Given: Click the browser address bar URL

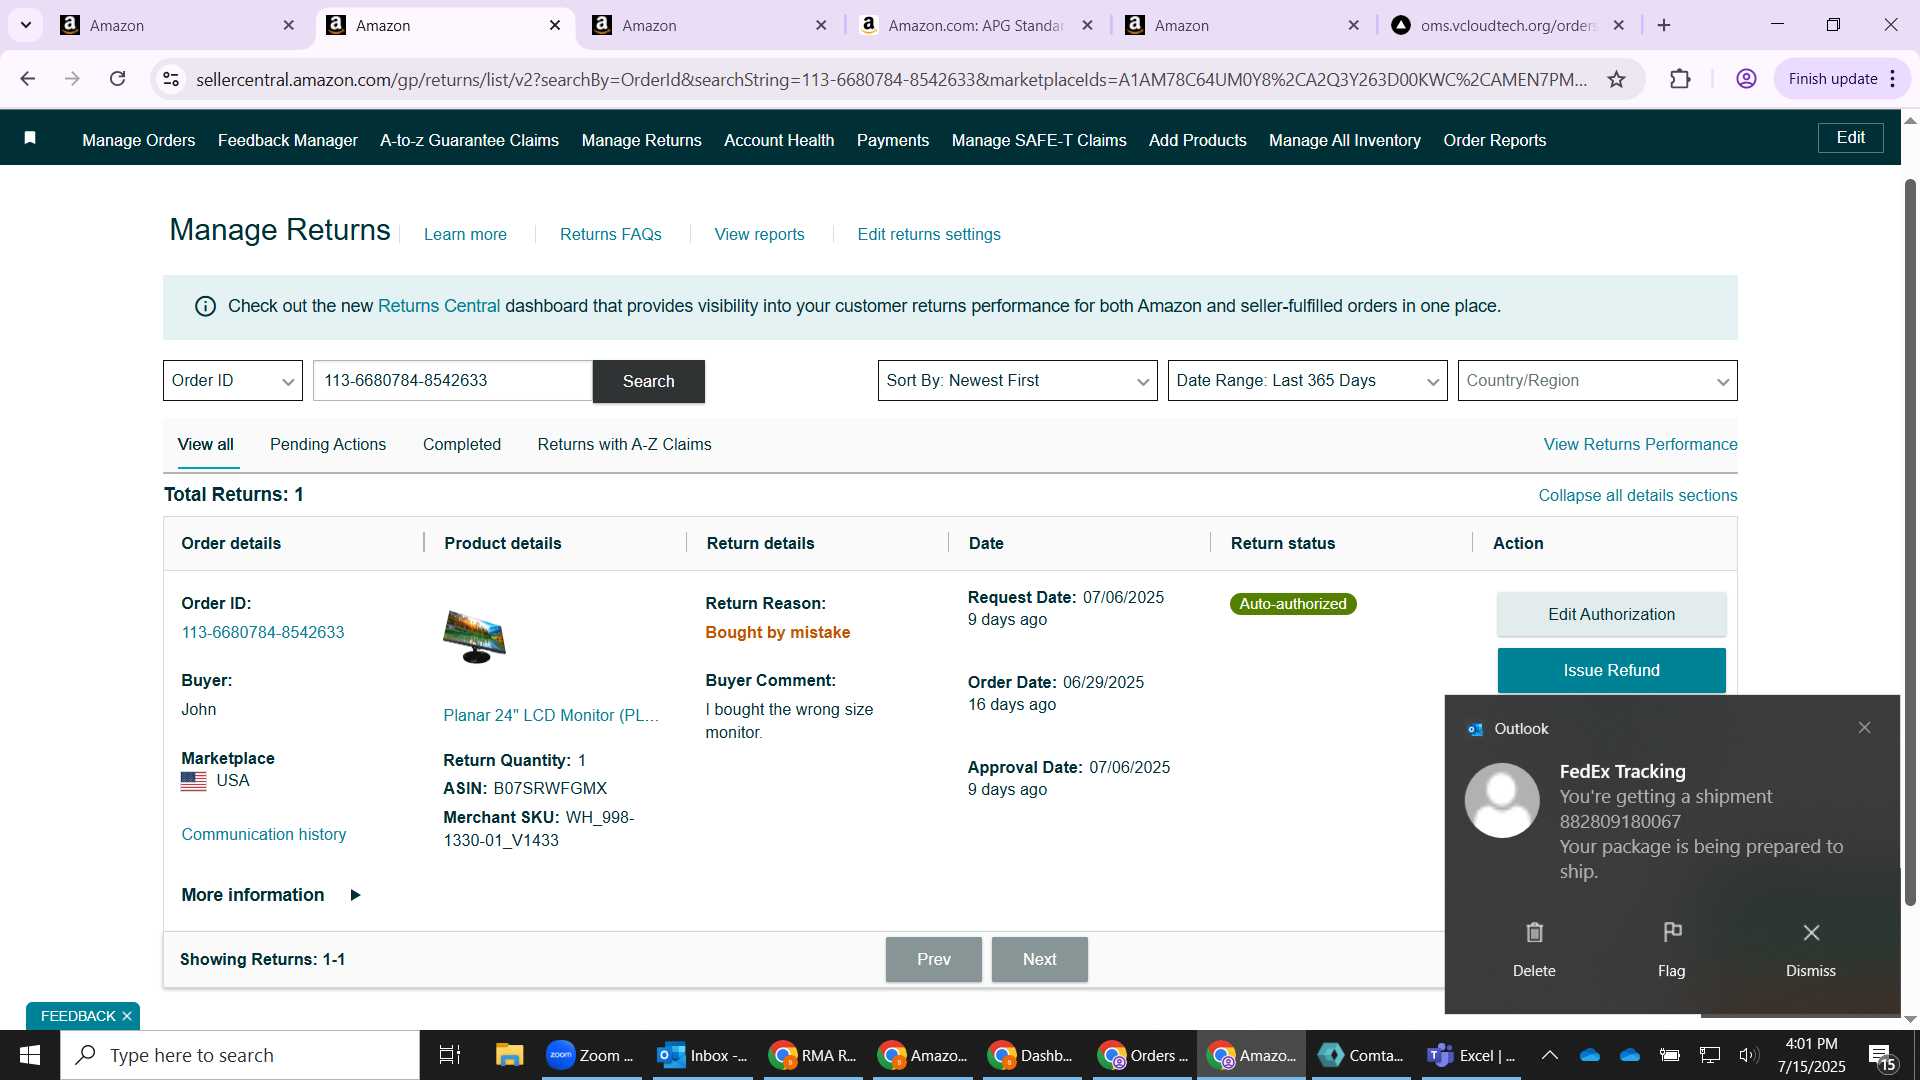Looking at the screenshot, I should [x=890, y=79].
